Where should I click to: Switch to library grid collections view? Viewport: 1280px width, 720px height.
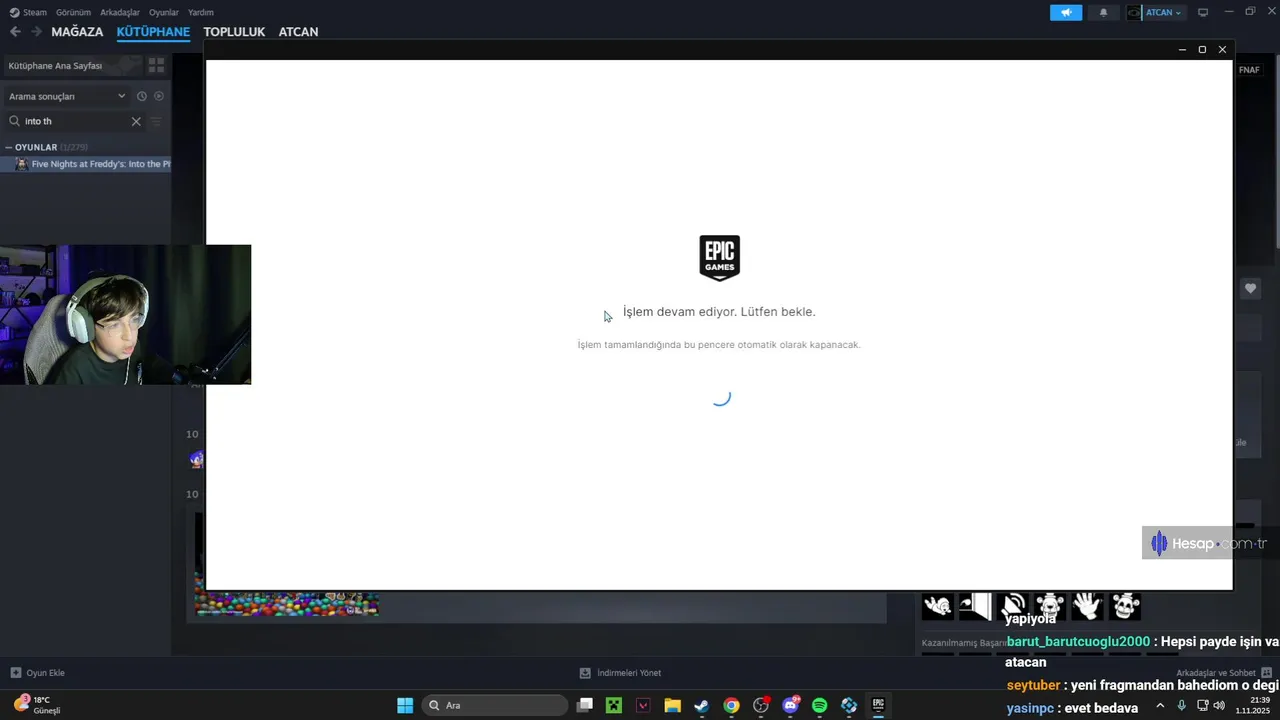point(156,65)
